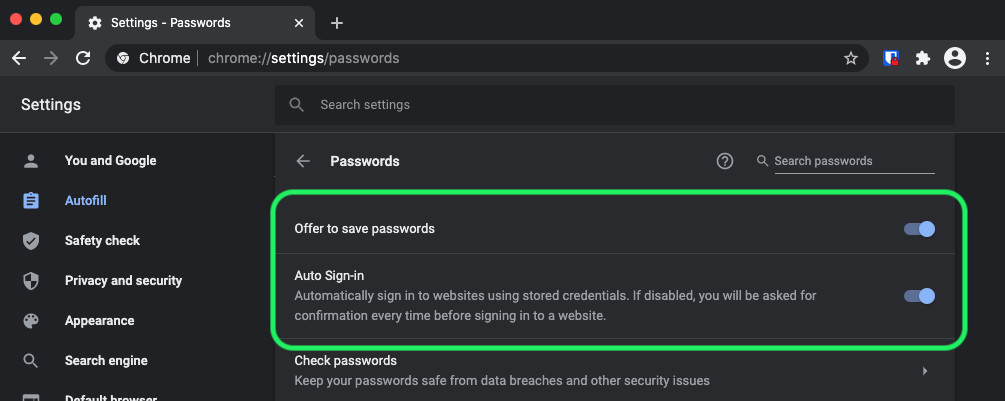
Task: Turn off the Auto Sign-in toggle
Action: pos(919,296)
